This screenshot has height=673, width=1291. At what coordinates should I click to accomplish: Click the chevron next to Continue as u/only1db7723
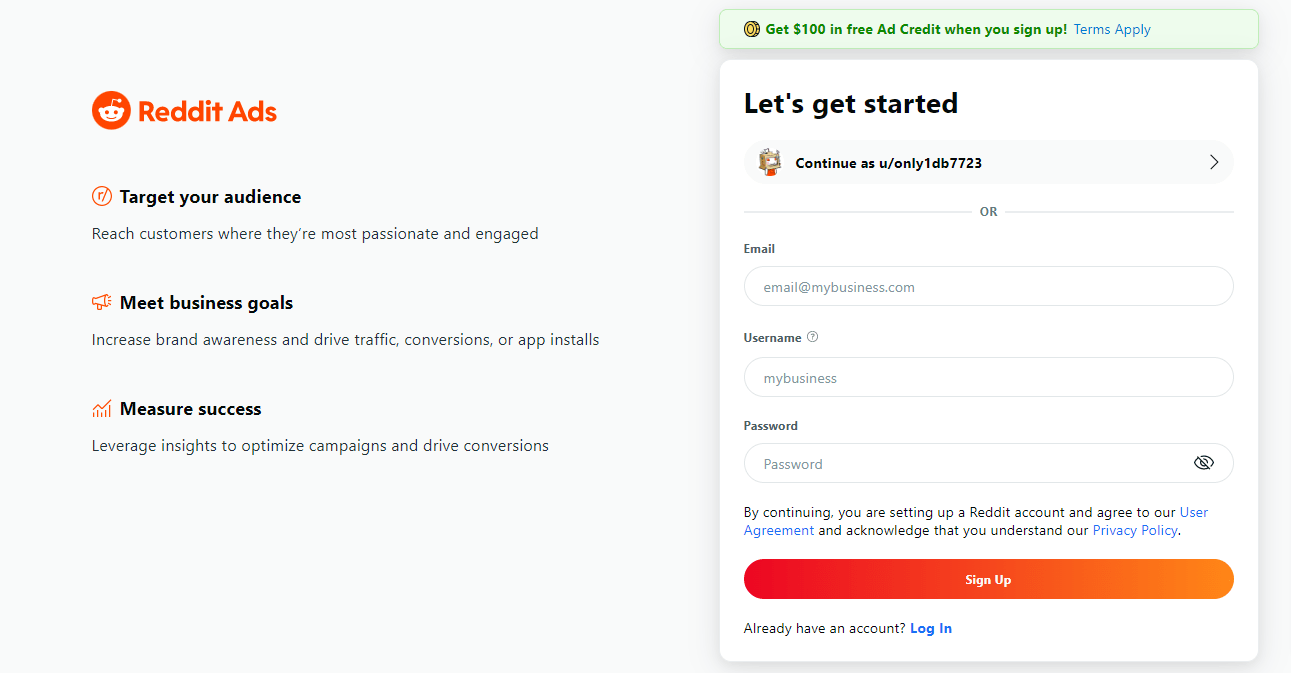(1214, 161)
